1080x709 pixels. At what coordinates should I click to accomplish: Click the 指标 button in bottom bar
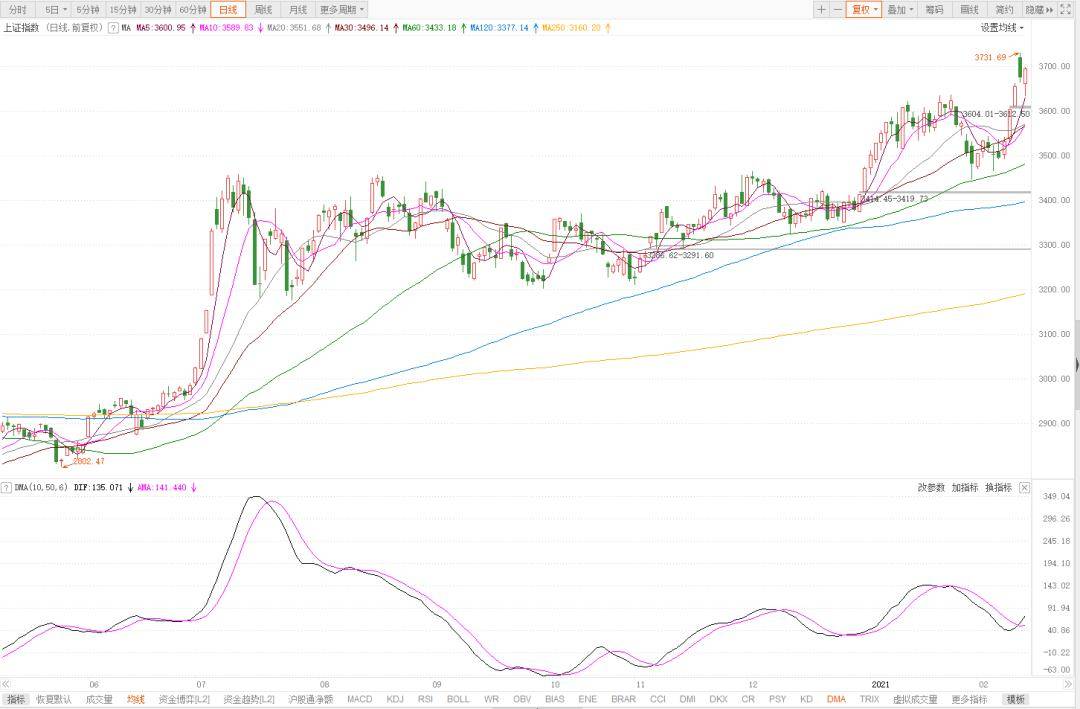coord(16,699)
